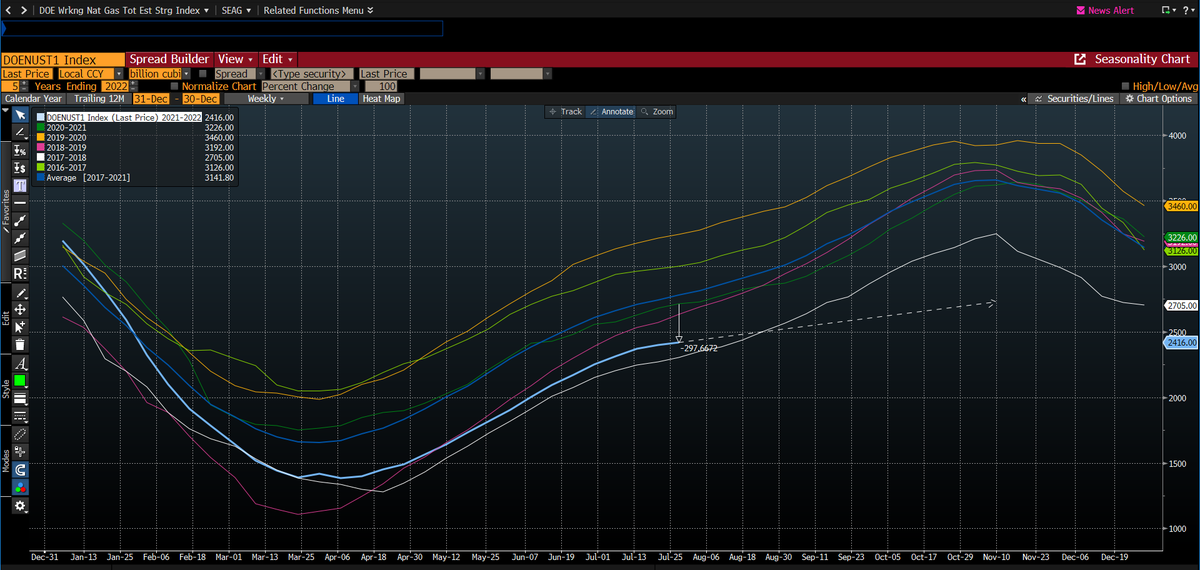Toggle the magnet C mode icon
Viewport: 1200px width, 570px height.
point(20,469)
